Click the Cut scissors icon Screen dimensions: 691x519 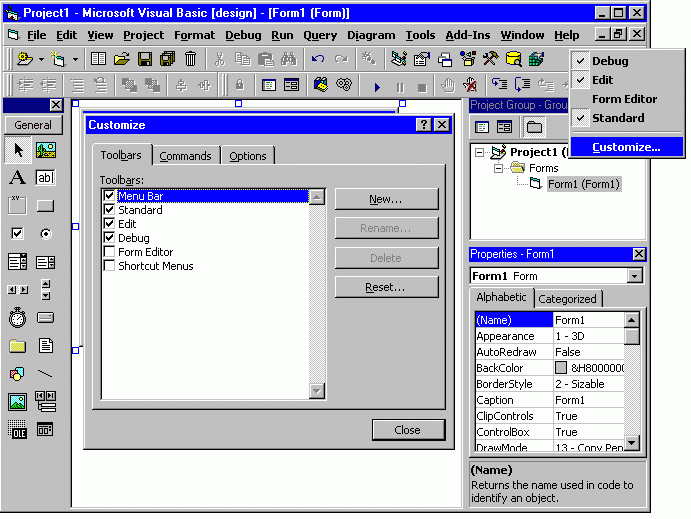[x=219, y=59]
